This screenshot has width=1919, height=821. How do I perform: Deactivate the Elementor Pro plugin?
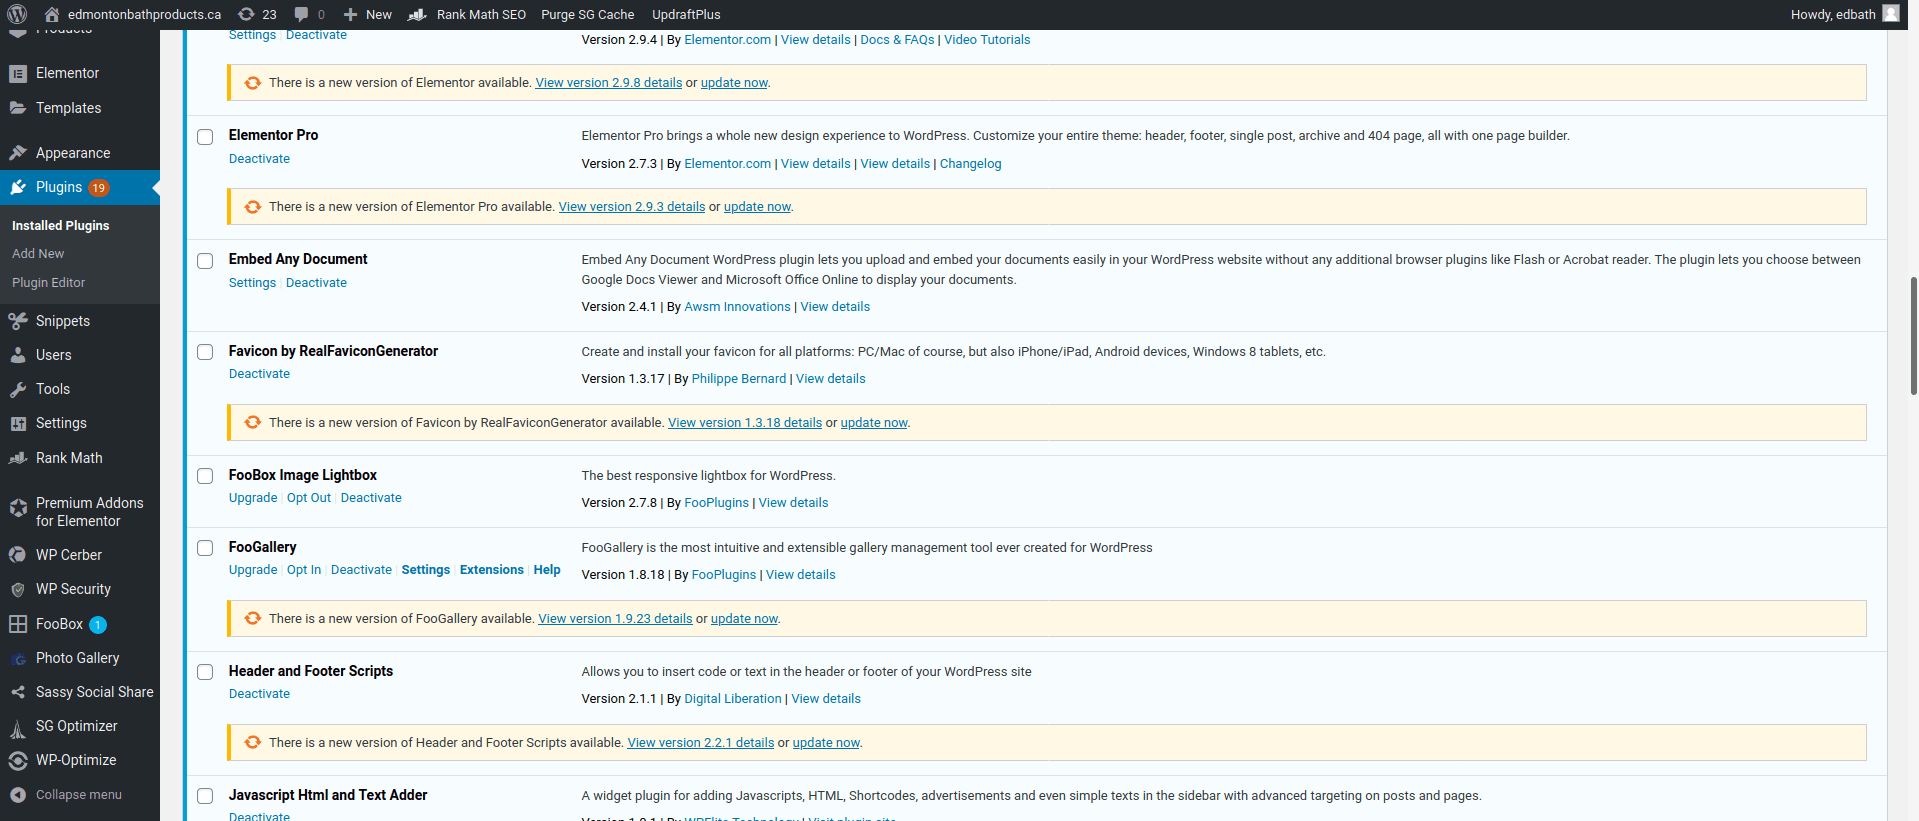[x=259, y=159]
